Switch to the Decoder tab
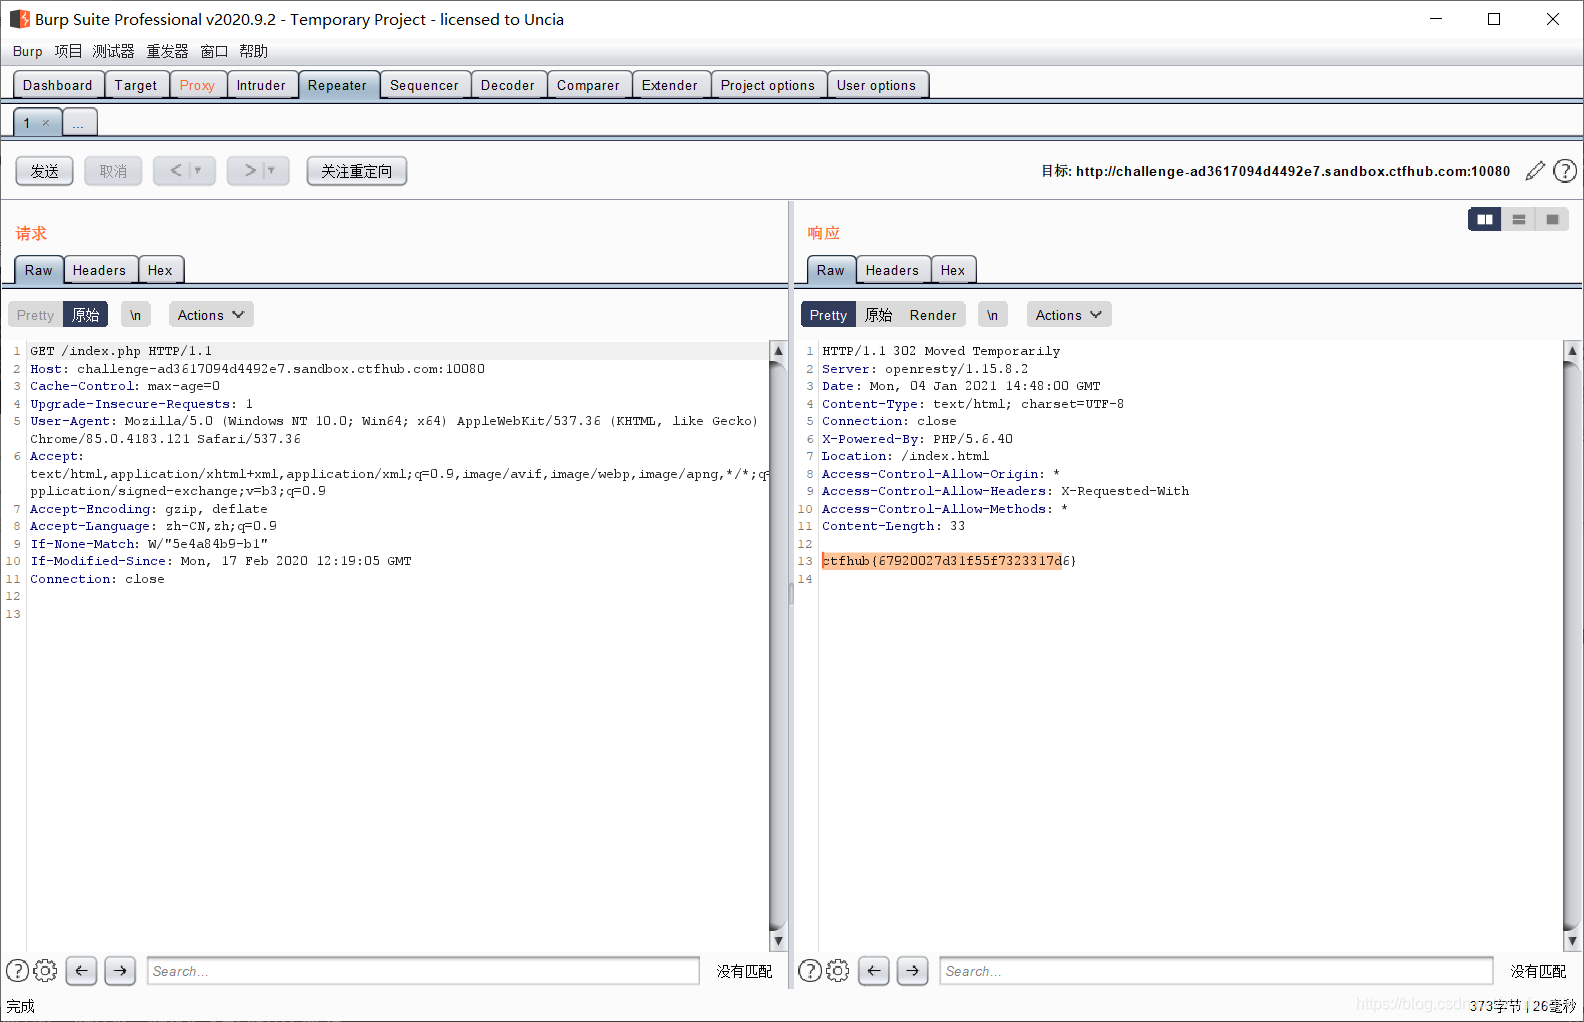Screen dimensions: 1584x1022 [508, 85]
